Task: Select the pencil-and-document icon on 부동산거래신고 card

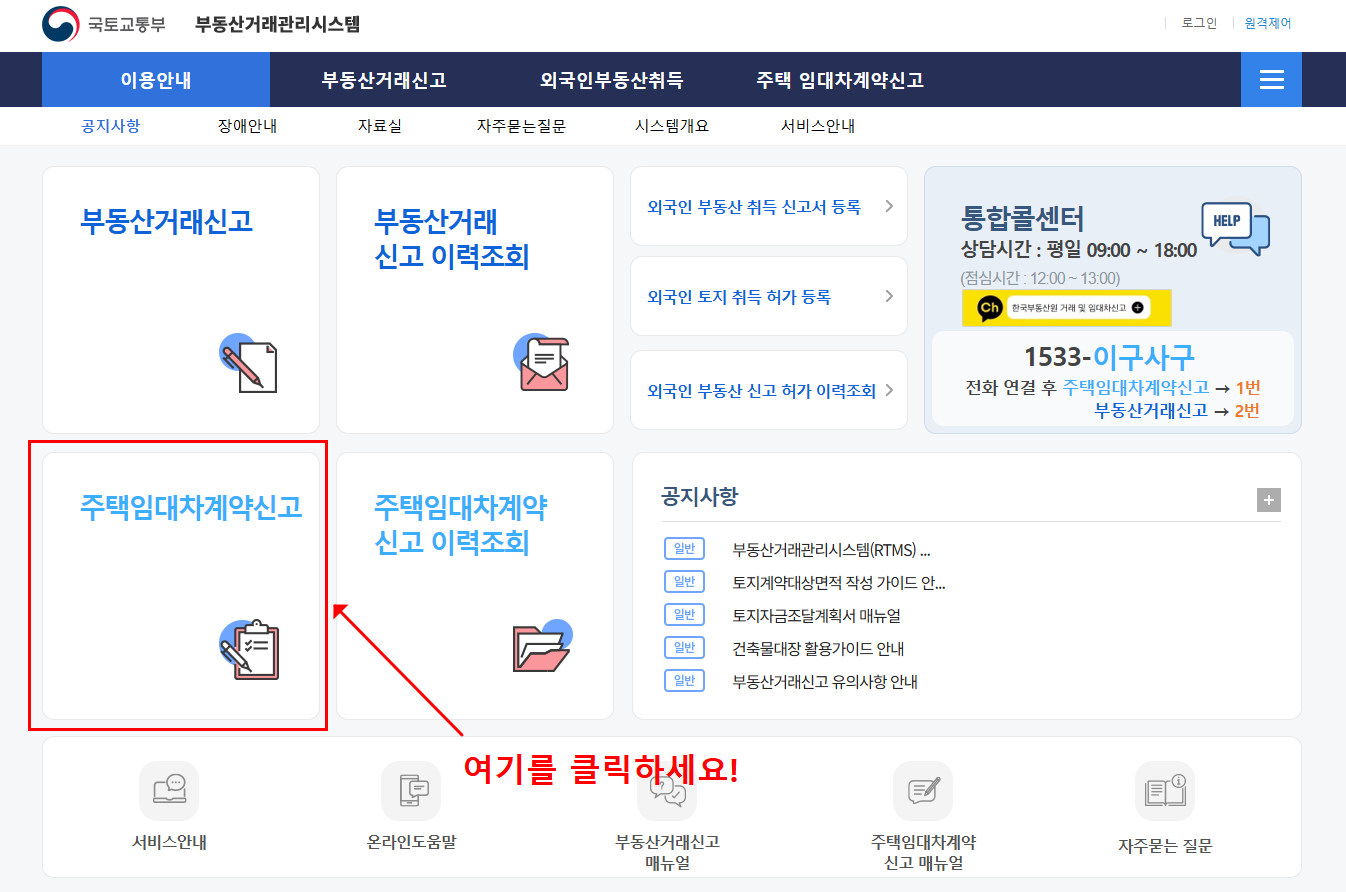Action: (249, 364)
